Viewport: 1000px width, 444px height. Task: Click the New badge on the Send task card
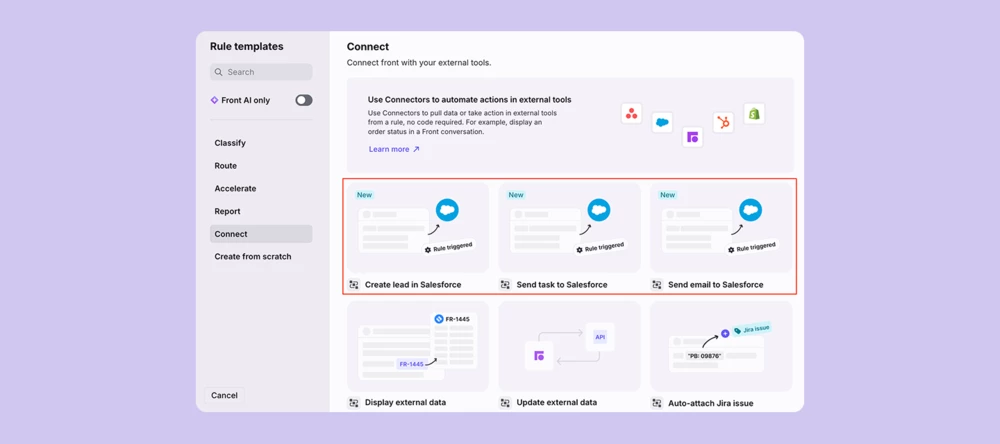pos(516,195)
